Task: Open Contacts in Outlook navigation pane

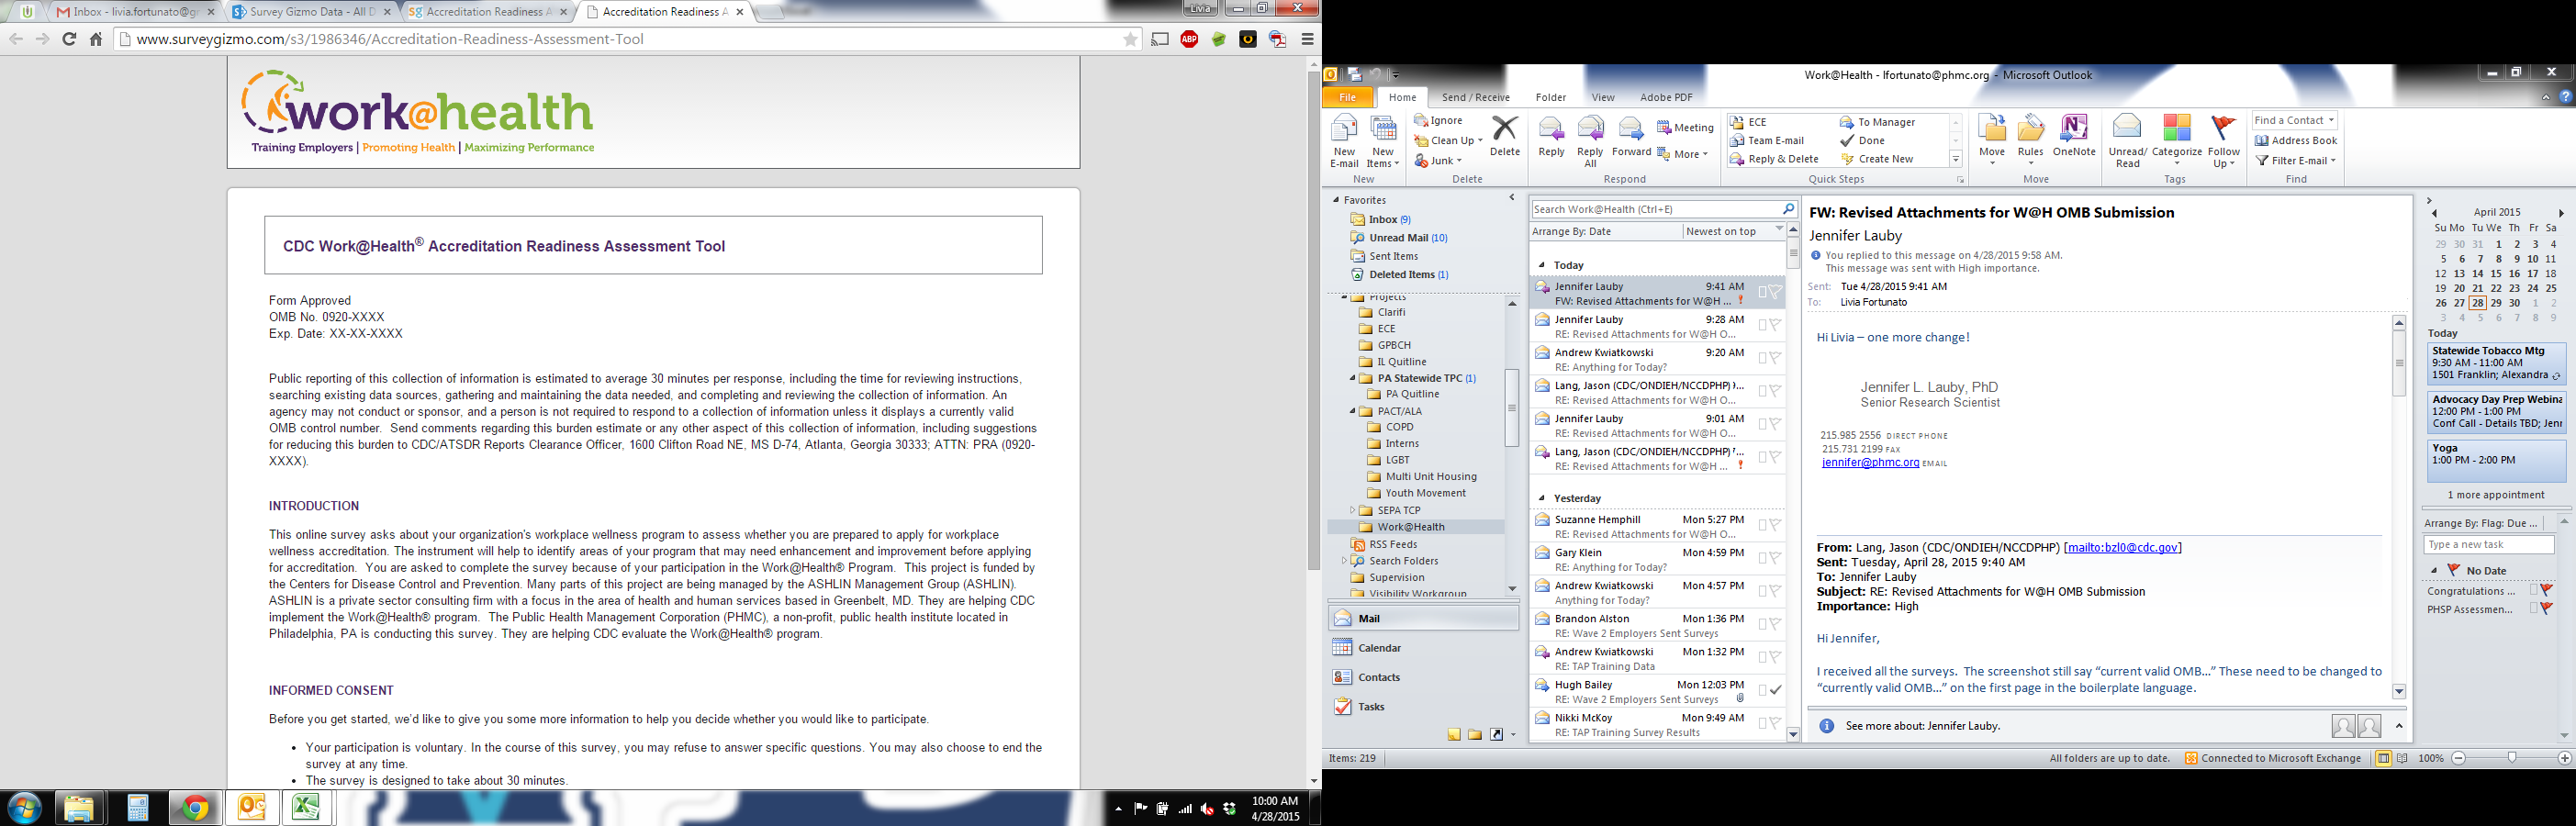Action: [x=1421, y=677]
